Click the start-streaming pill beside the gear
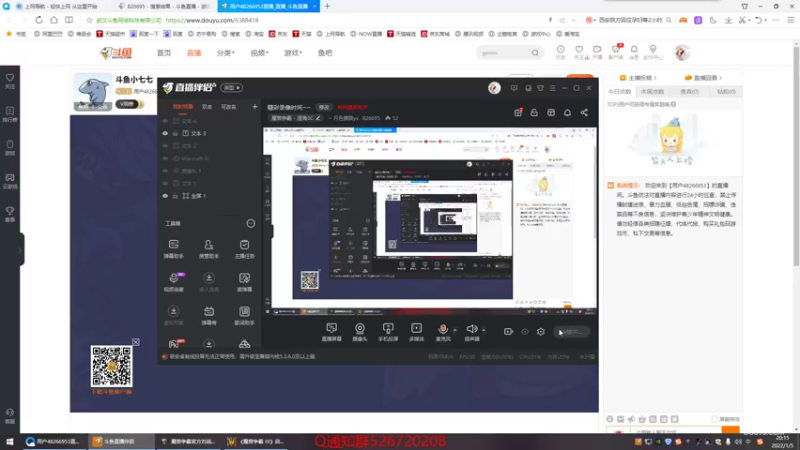Screen dimensions: 800x450 tap(571, 332)
